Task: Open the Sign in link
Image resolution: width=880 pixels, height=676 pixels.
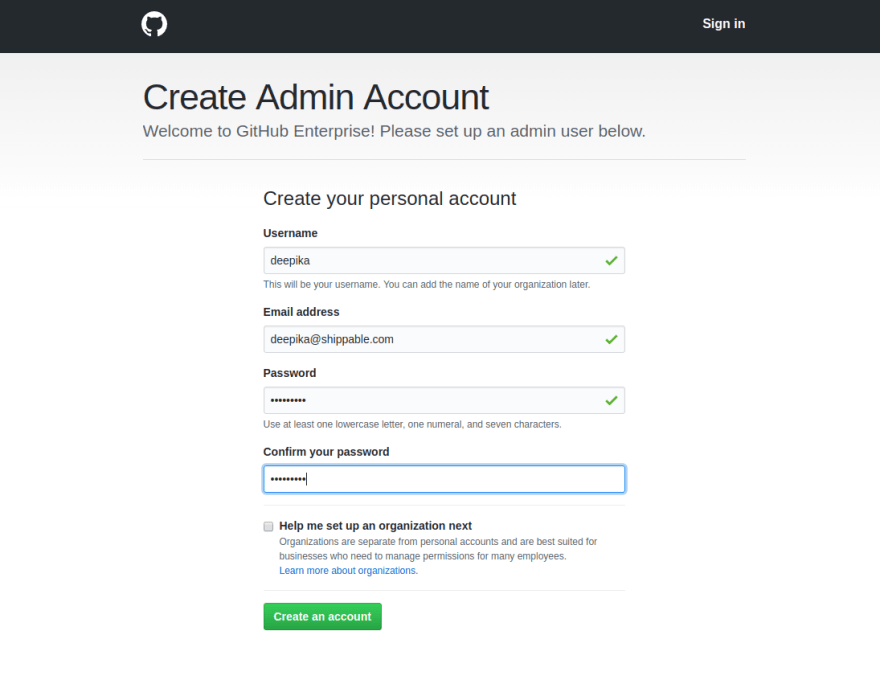Action: click(723, 24)
